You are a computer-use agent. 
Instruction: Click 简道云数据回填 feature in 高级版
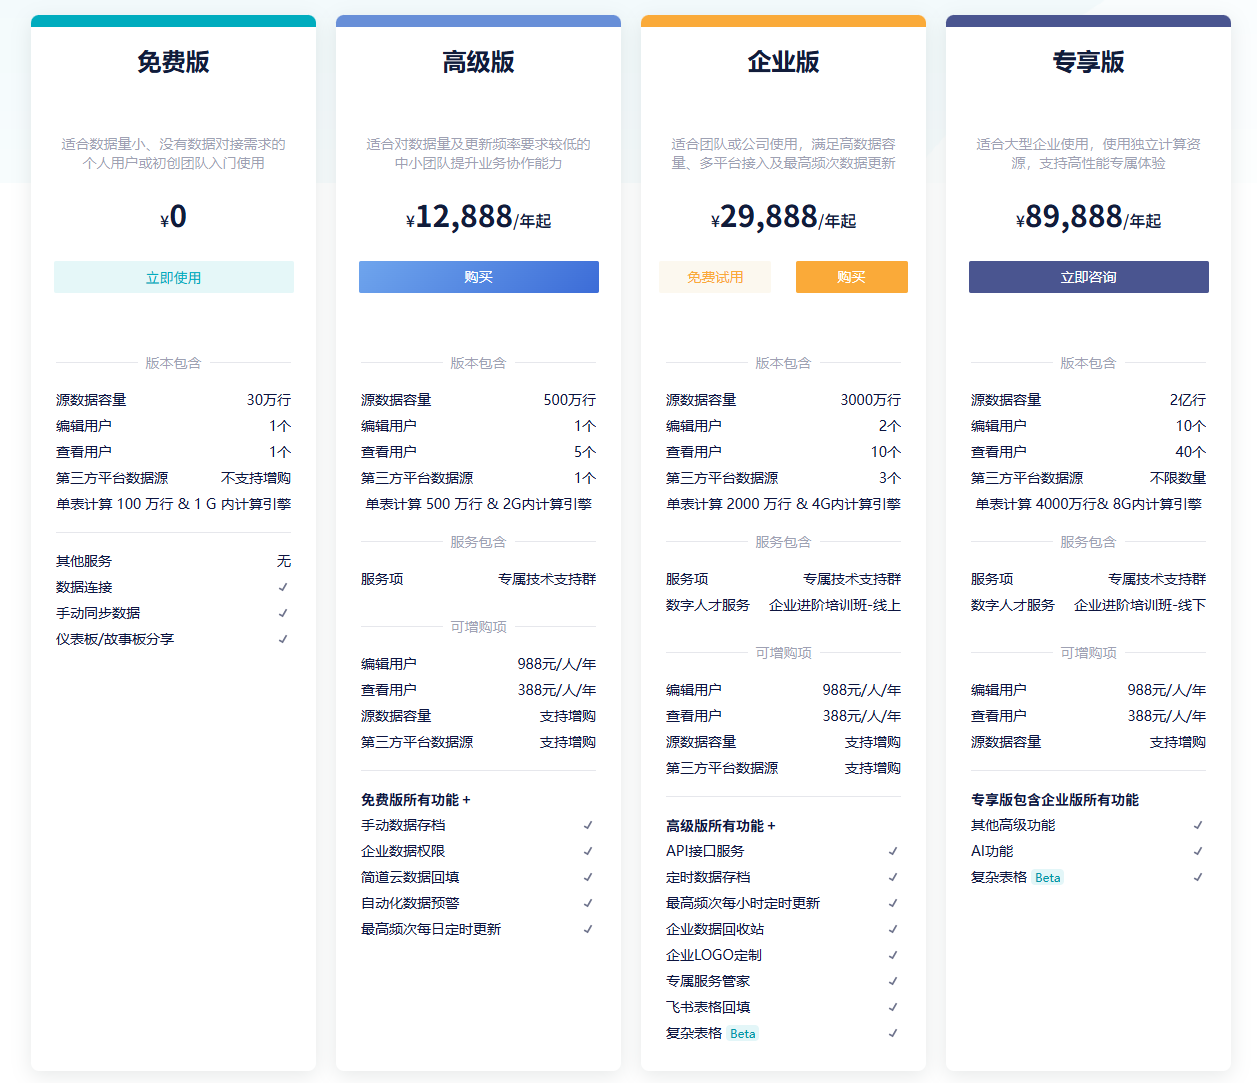tap(410, 877)
